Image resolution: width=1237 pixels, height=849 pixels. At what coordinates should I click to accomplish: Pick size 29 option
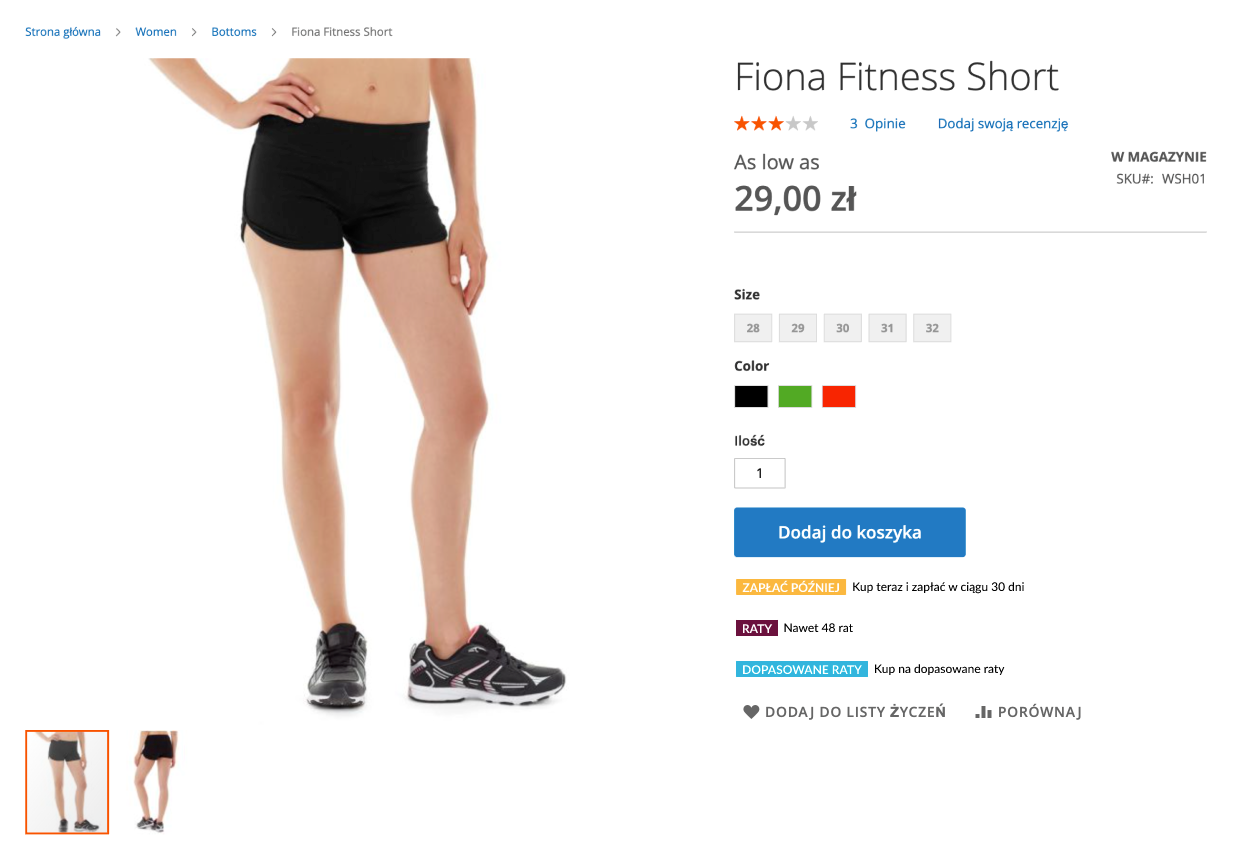pos(798,328)
